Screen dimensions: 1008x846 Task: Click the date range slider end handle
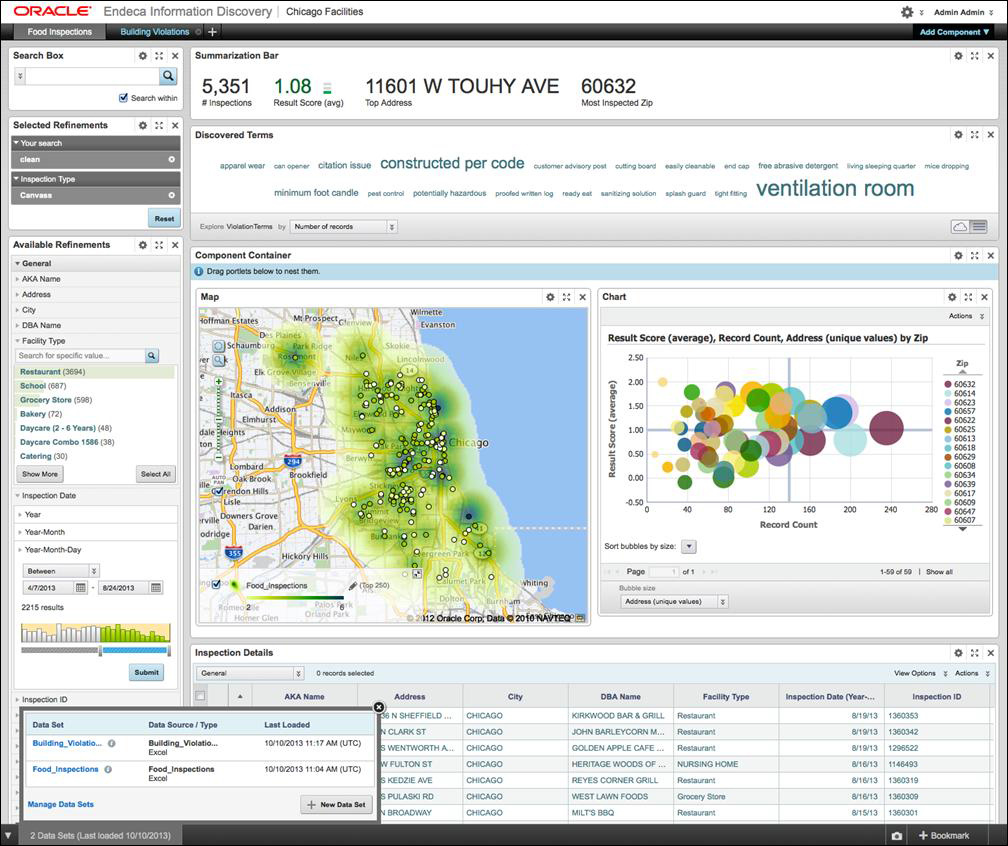tap(169, 651)
